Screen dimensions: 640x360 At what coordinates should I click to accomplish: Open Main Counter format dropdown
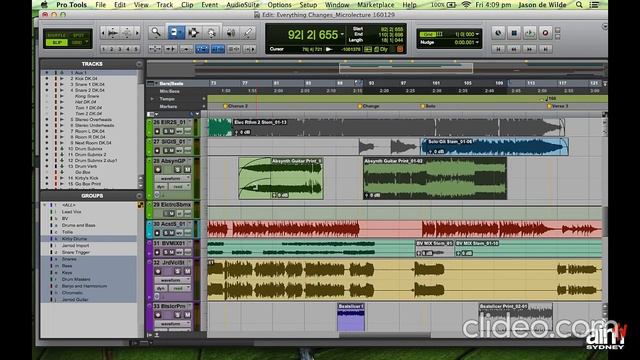342,34
